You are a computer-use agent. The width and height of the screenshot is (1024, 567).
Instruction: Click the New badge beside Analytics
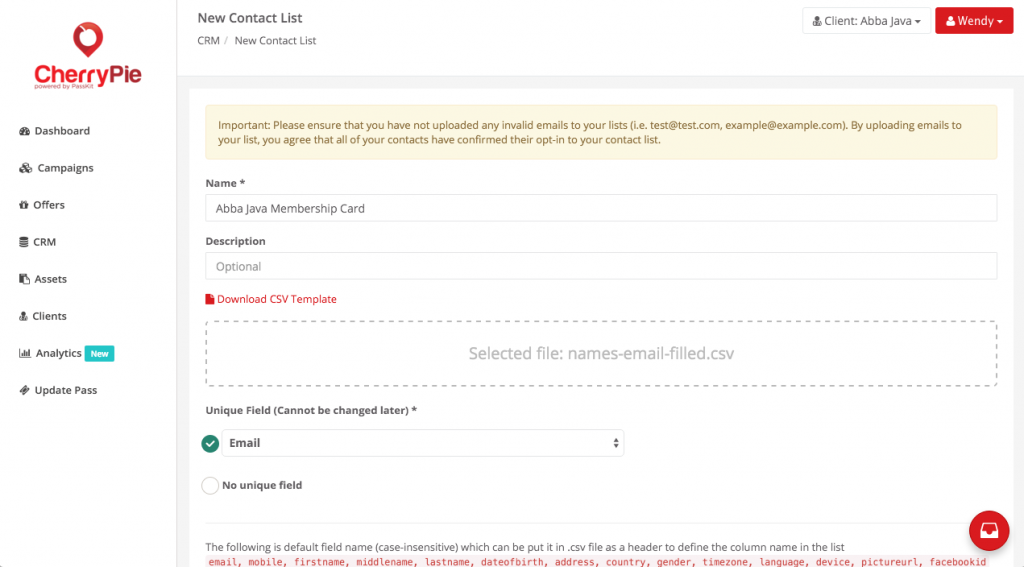99,353
